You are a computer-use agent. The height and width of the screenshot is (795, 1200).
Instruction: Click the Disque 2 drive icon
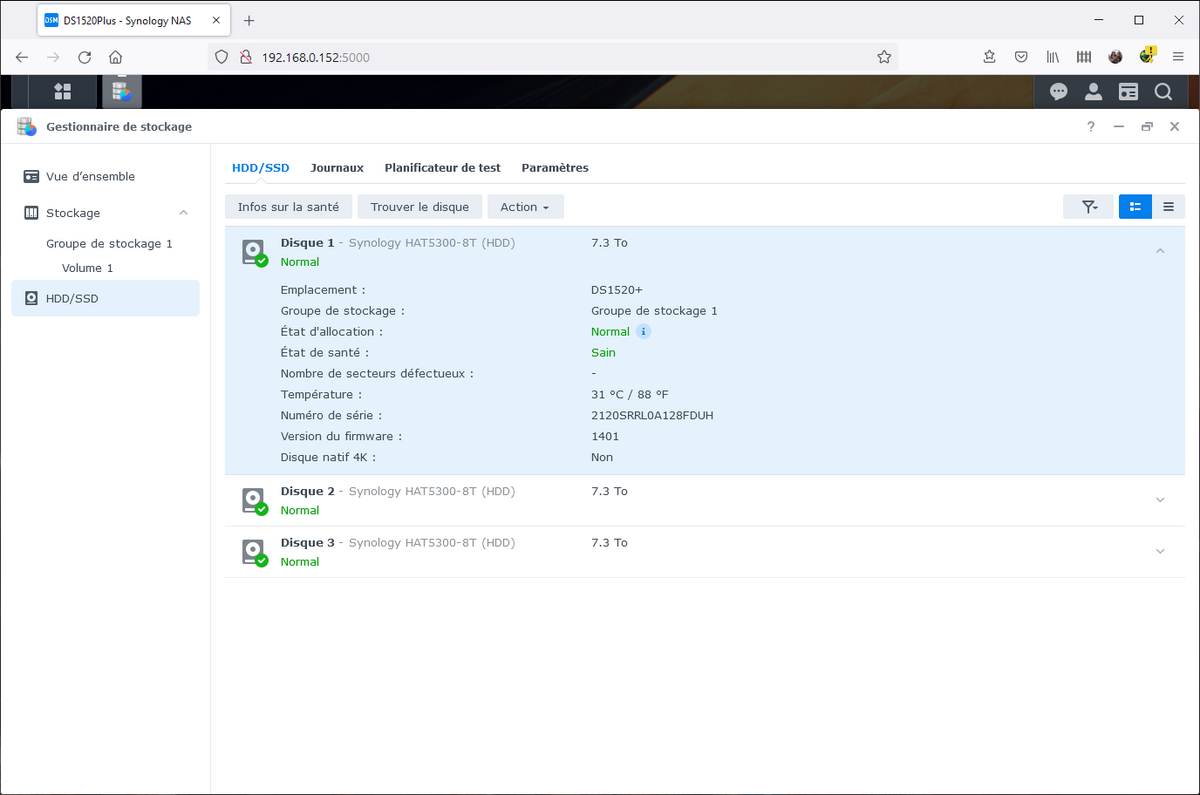pyautogui.click(x=254, y=500)
